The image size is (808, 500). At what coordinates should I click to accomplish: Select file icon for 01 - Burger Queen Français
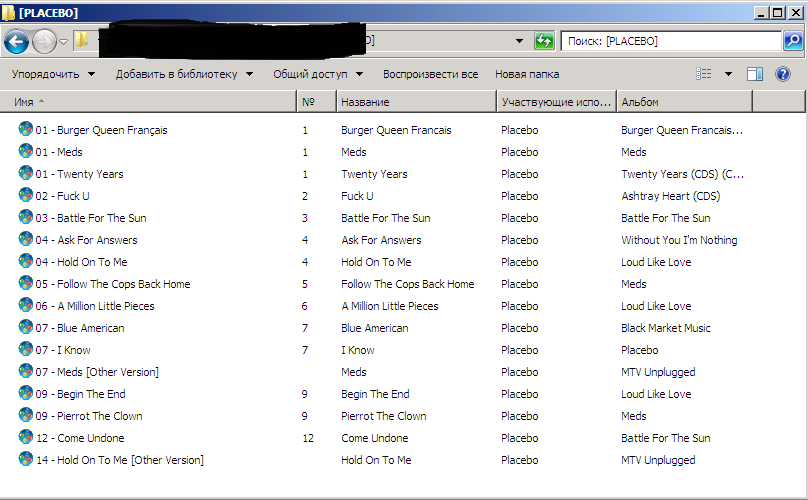coord(25,129)
